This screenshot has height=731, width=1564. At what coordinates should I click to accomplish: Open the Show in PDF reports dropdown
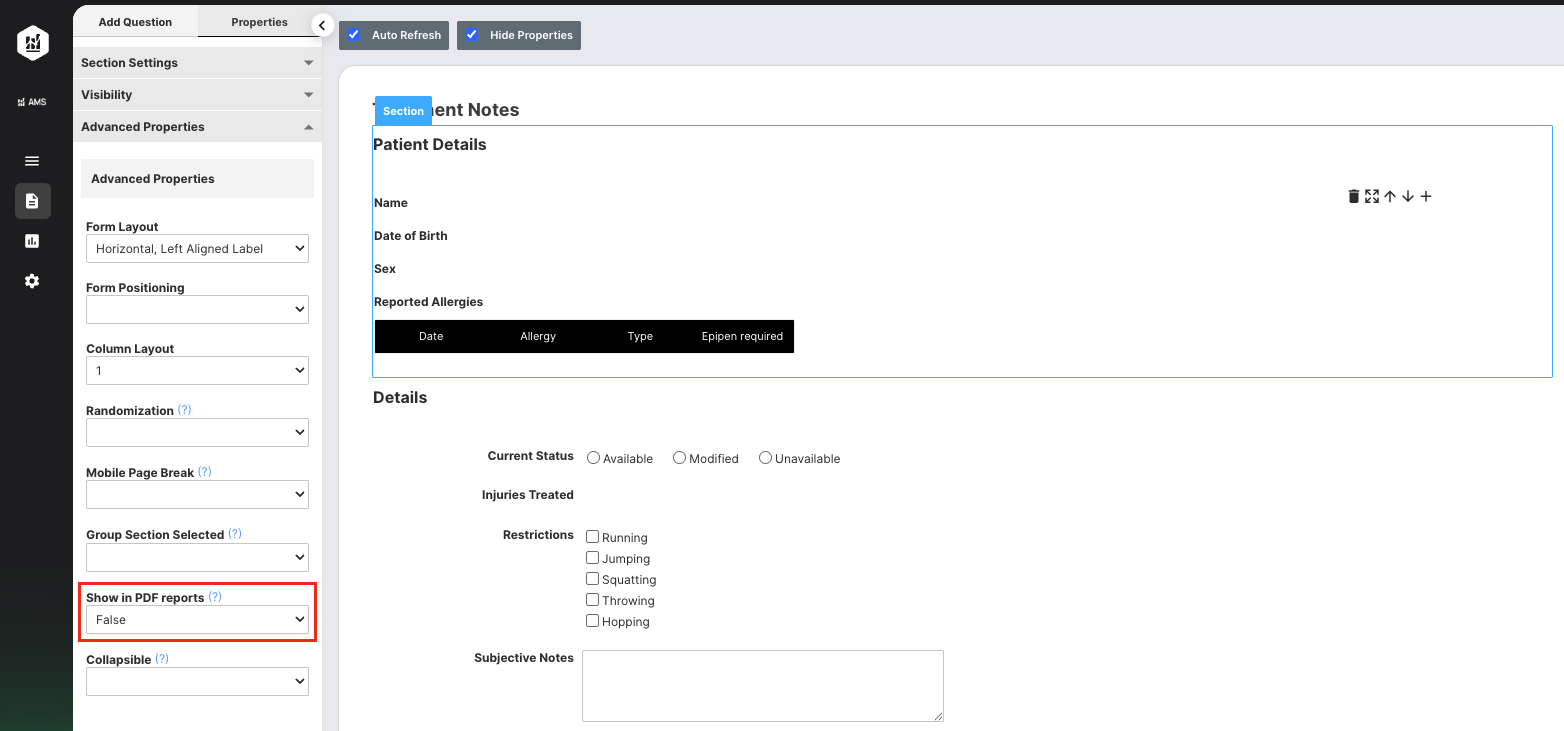(197, 620)
